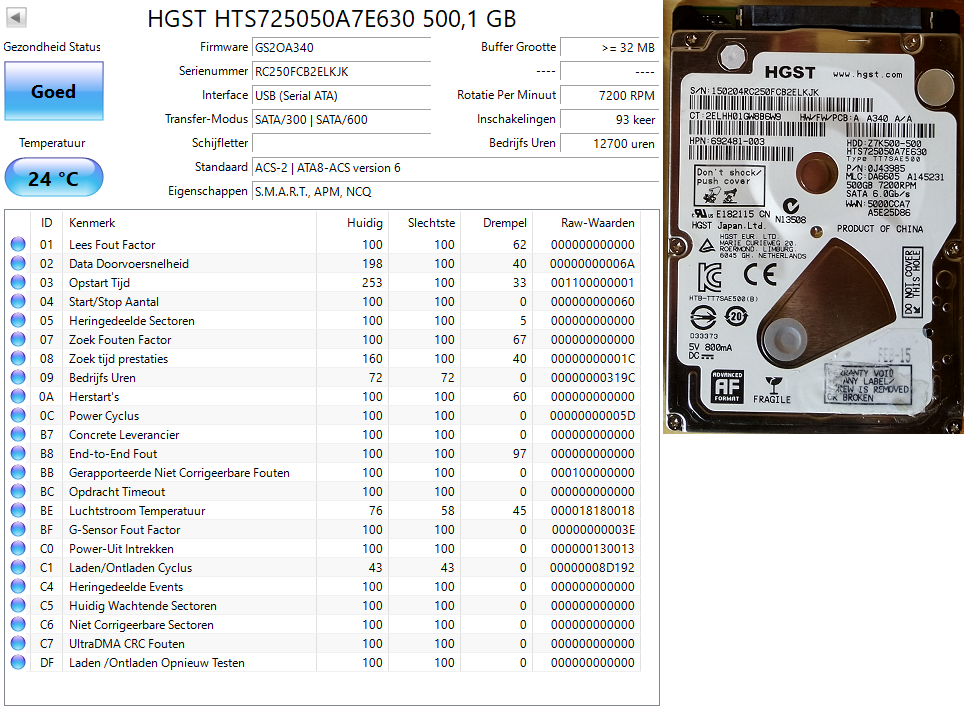This screenshot has height=709, width=964.
Task: Click the Interface field USB (Serial ATA)
Action: [341, 96]
